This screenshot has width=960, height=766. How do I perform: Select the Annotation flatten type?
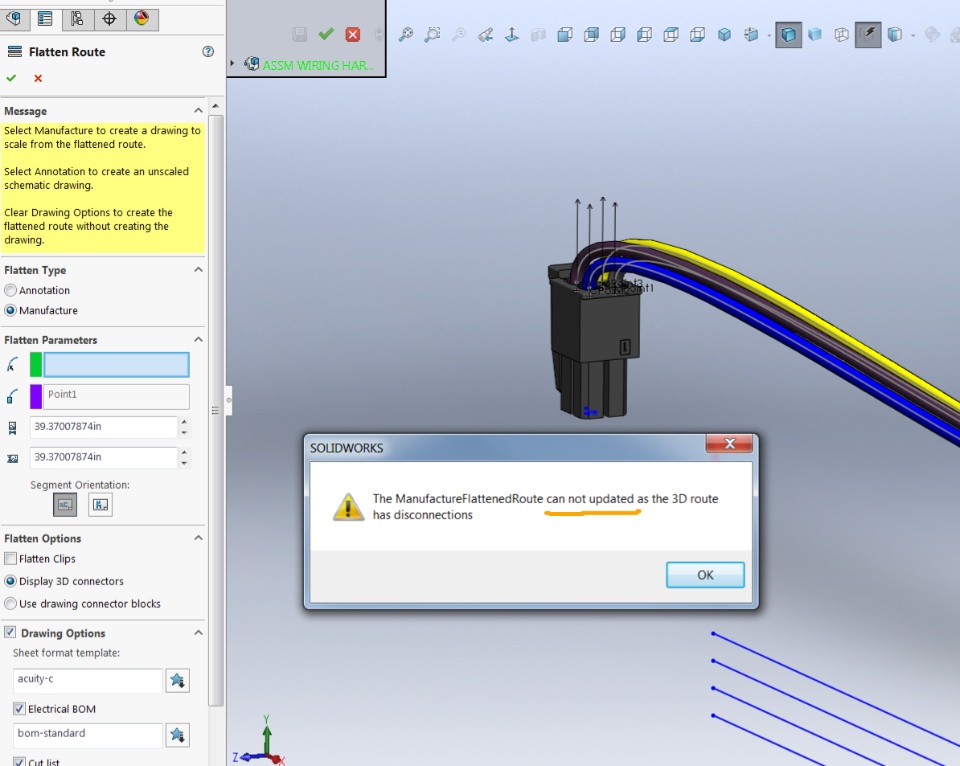pos(10,290)
